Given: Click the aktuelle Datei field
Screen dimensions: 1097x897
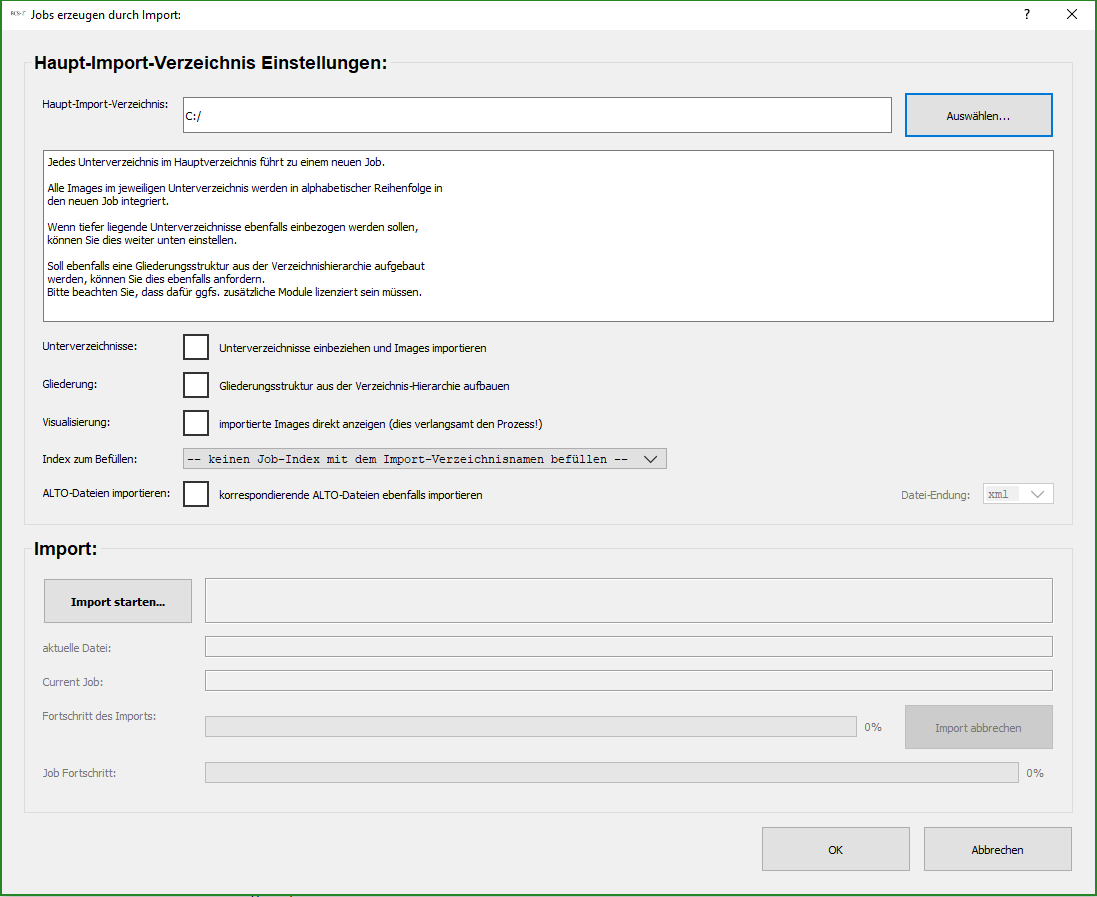Looking at the screenshot, I should pyautogui.click(x=628, y=647).
